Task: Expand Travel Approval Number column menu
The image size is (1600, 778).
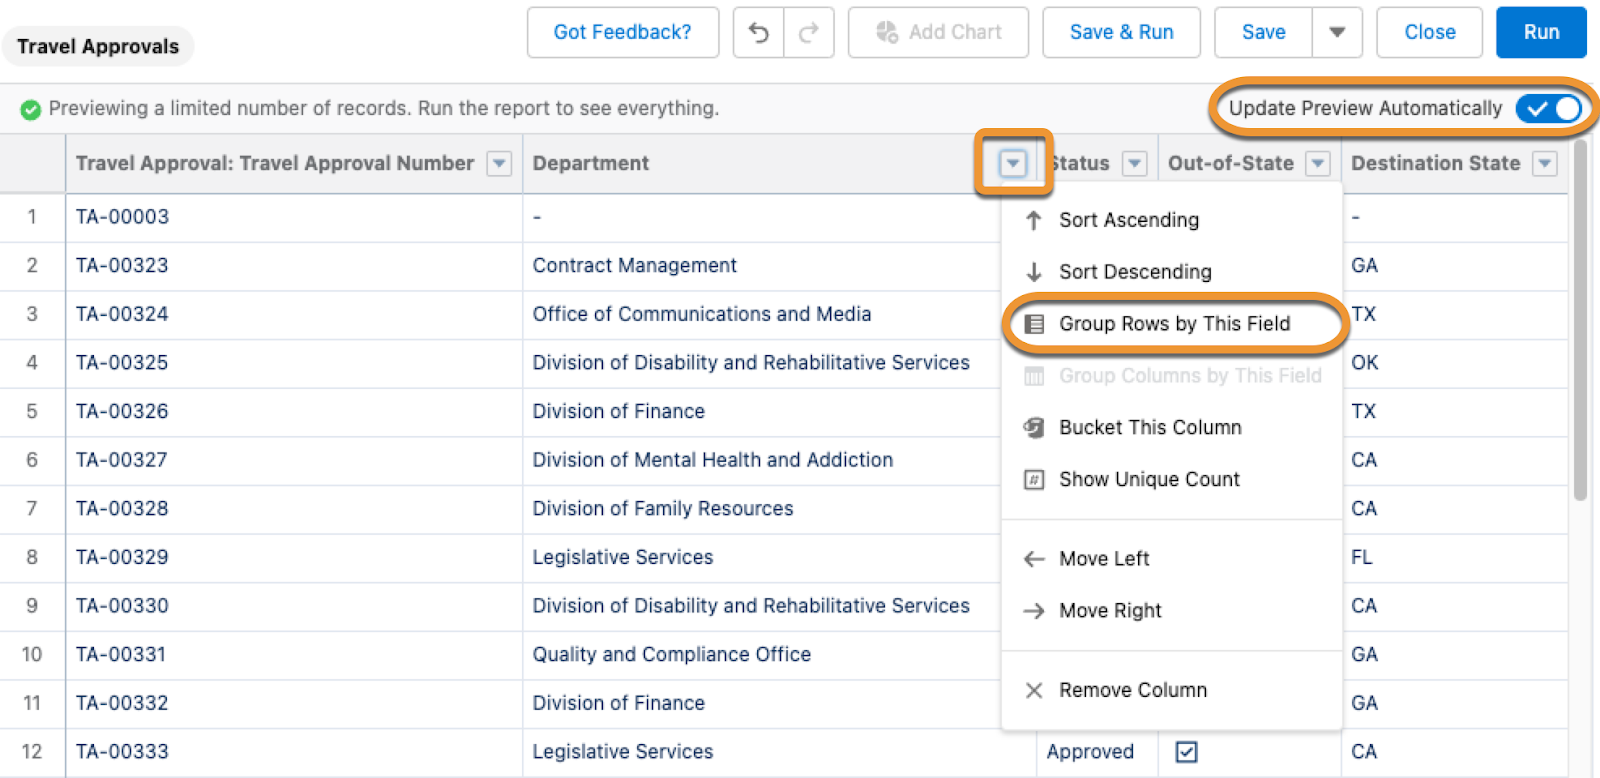Action: tap(499, 163)
